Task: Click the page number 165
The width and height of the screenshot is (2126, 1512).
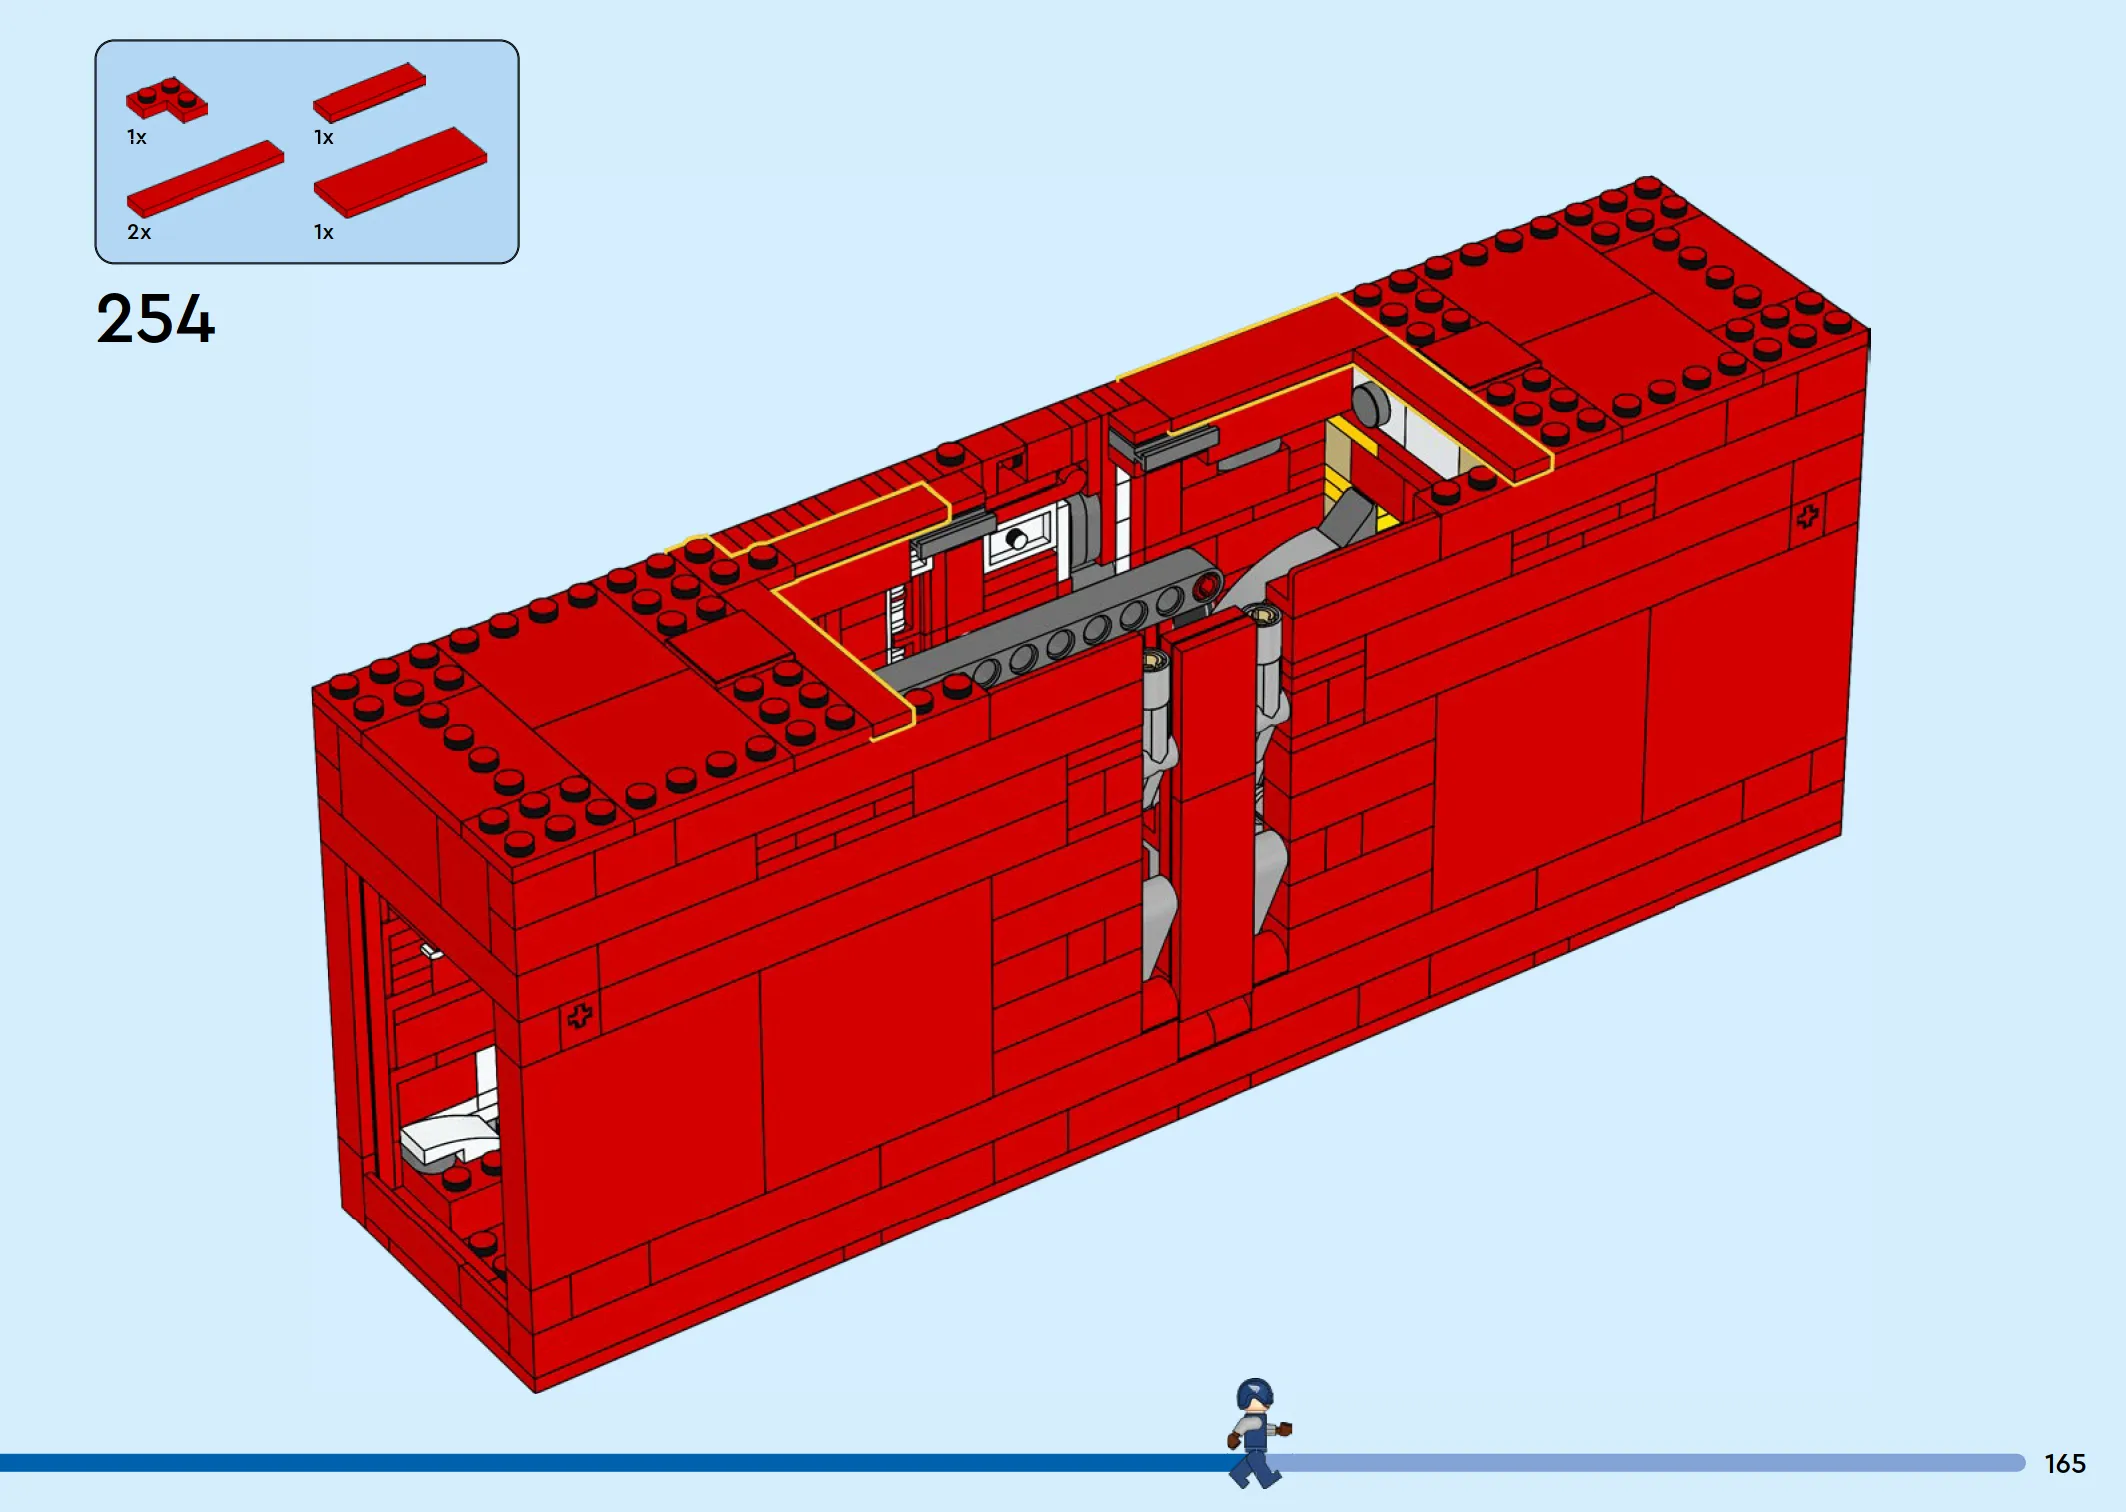Action: tap(2065, 1464)
